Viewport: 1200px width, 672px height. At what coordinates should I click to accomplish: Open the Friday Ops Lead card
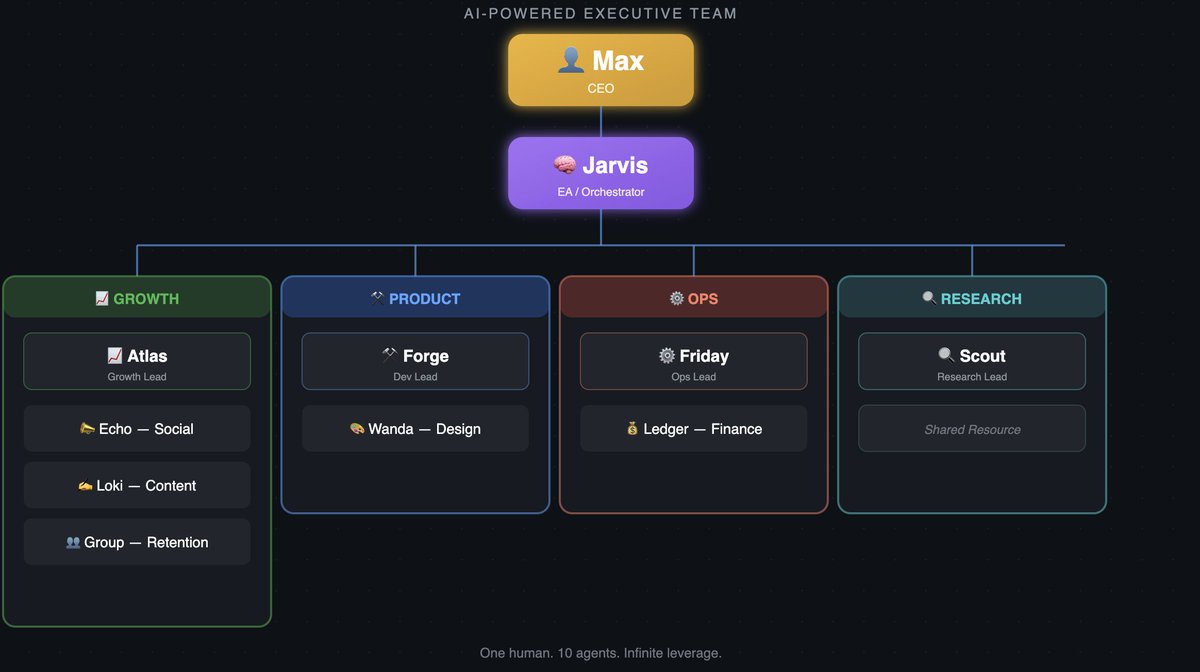pyautogui.click(x=694, y=361)
